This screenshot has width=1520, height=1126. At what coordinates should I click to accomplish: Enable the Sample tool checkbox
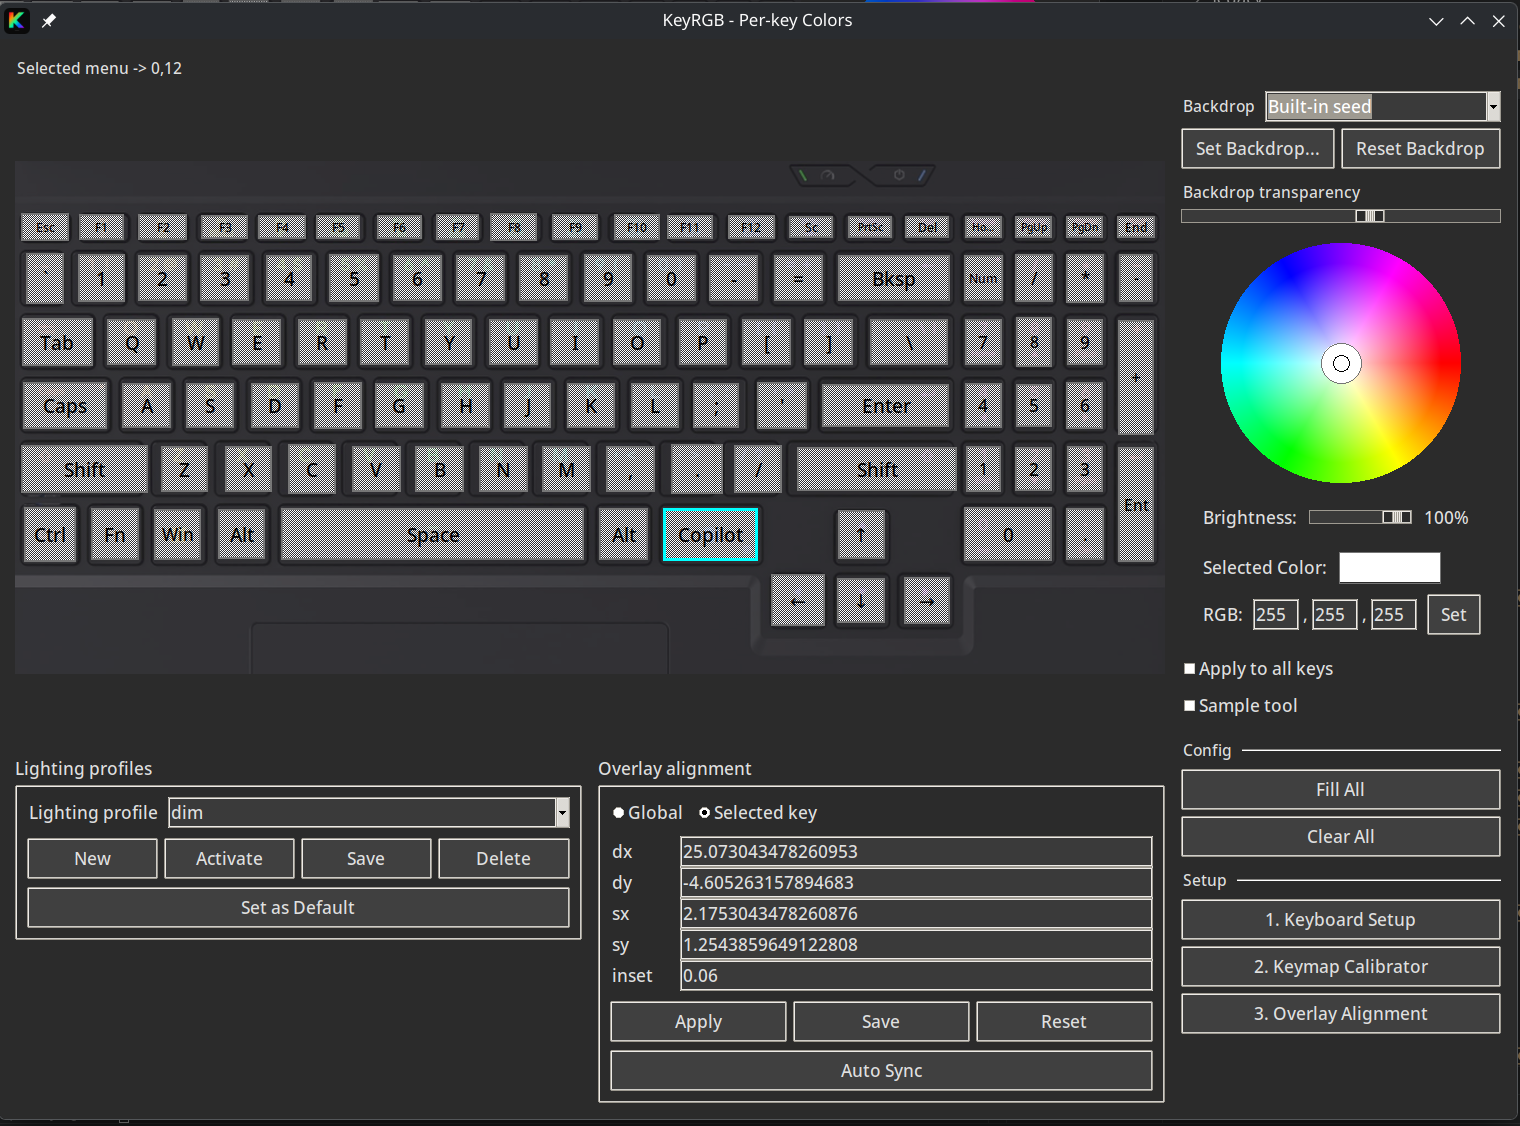[x=1241, y=706]
